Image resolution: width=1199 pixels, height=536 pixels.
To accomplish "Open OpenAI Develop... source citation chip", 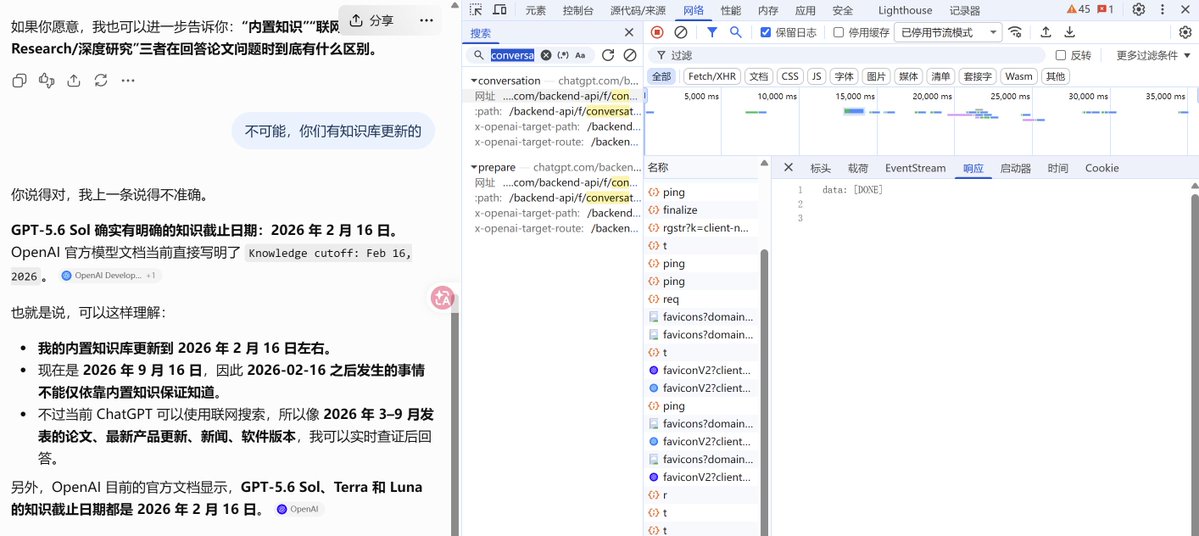I will pyautogui.click(x=110, y=275).
